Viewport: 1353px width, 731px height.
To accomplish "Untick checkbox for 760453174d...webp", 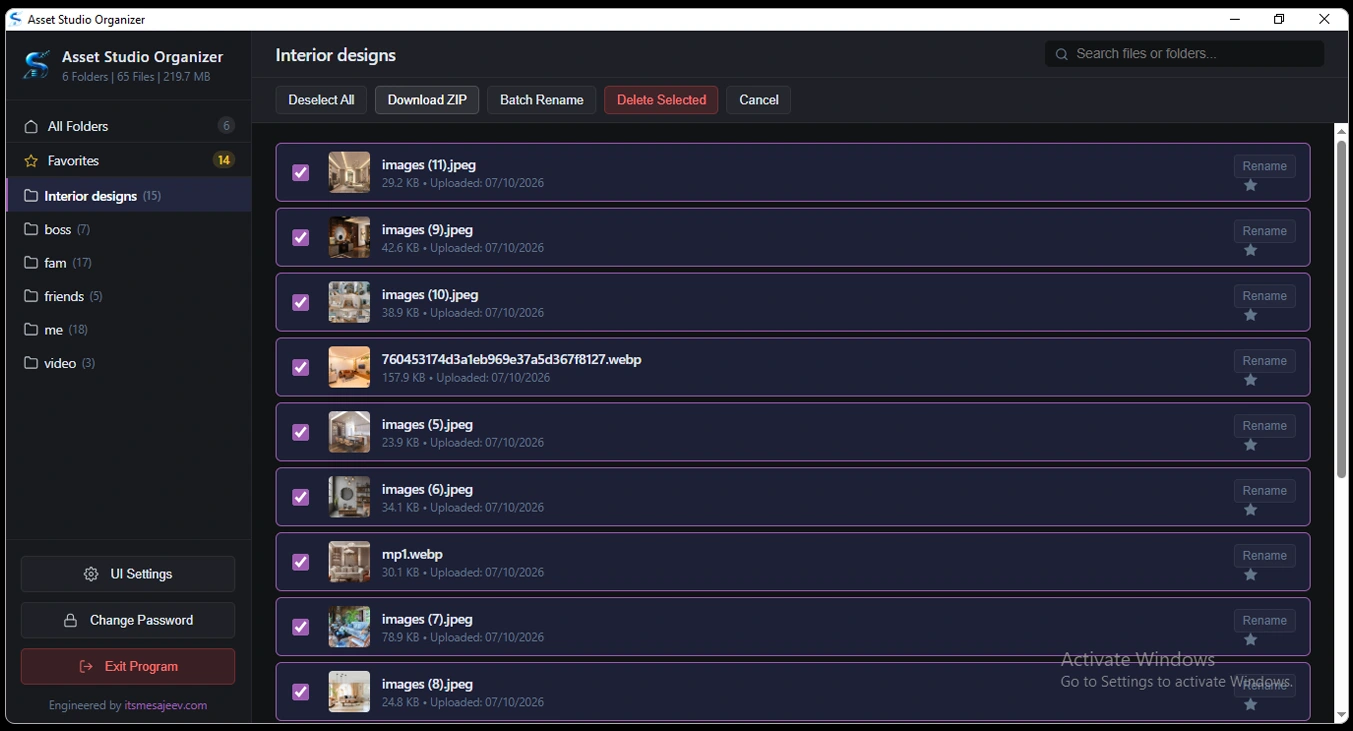I will click(300, 368).
